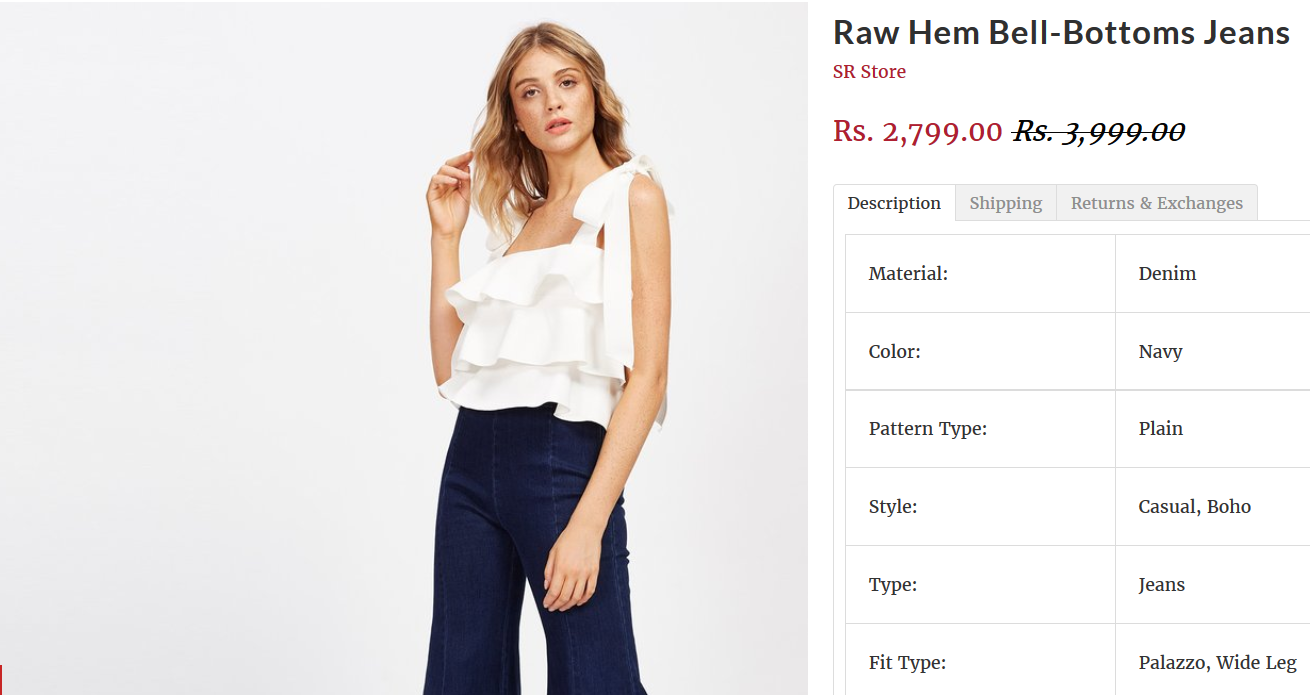Click the Palazzo, Wide Leg value
This screenshot has width=1310, height=695.
1217,663
